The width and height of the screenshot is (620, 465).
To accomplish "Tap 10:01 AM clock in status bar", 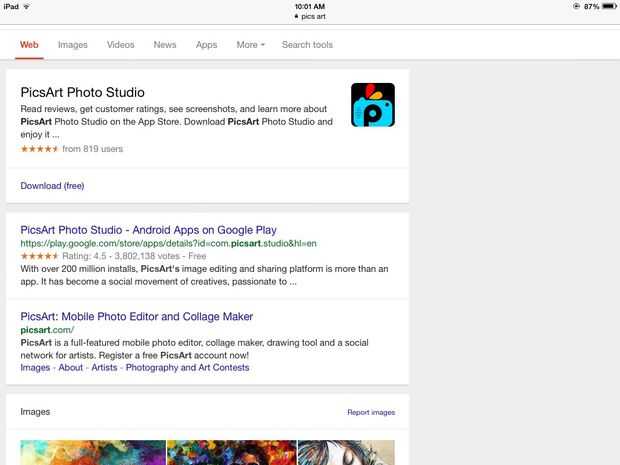I will [310, 6].
